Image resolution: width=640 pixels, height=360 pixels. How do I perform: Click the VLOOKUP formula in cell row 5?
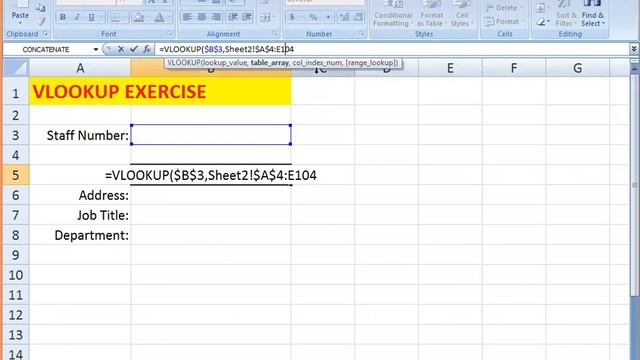pyautogui.click(x=211, y=175)
